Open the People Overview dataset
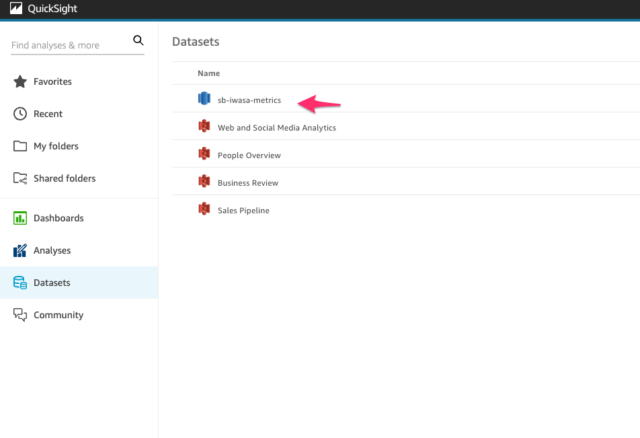Screen dimensions: 640x438 249,156
